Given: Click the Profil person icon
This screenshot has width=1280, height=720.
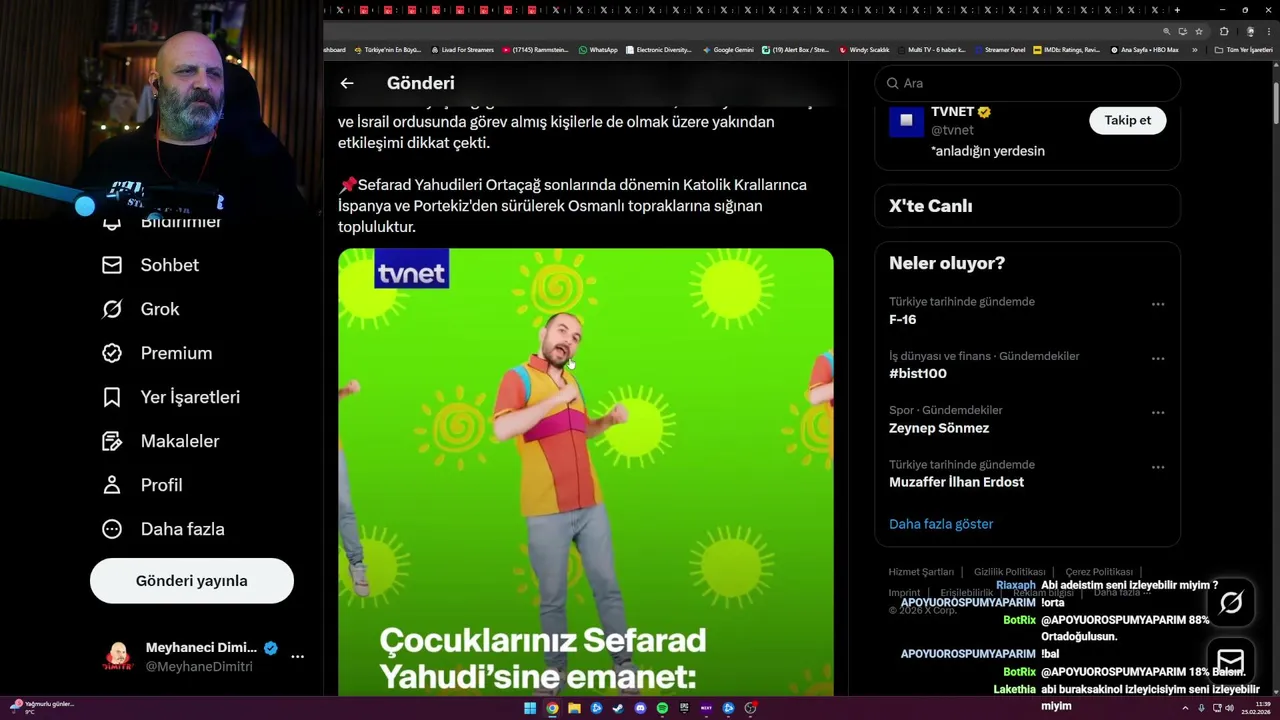Looking at the screenshot, I should click(x=112, y=485).
